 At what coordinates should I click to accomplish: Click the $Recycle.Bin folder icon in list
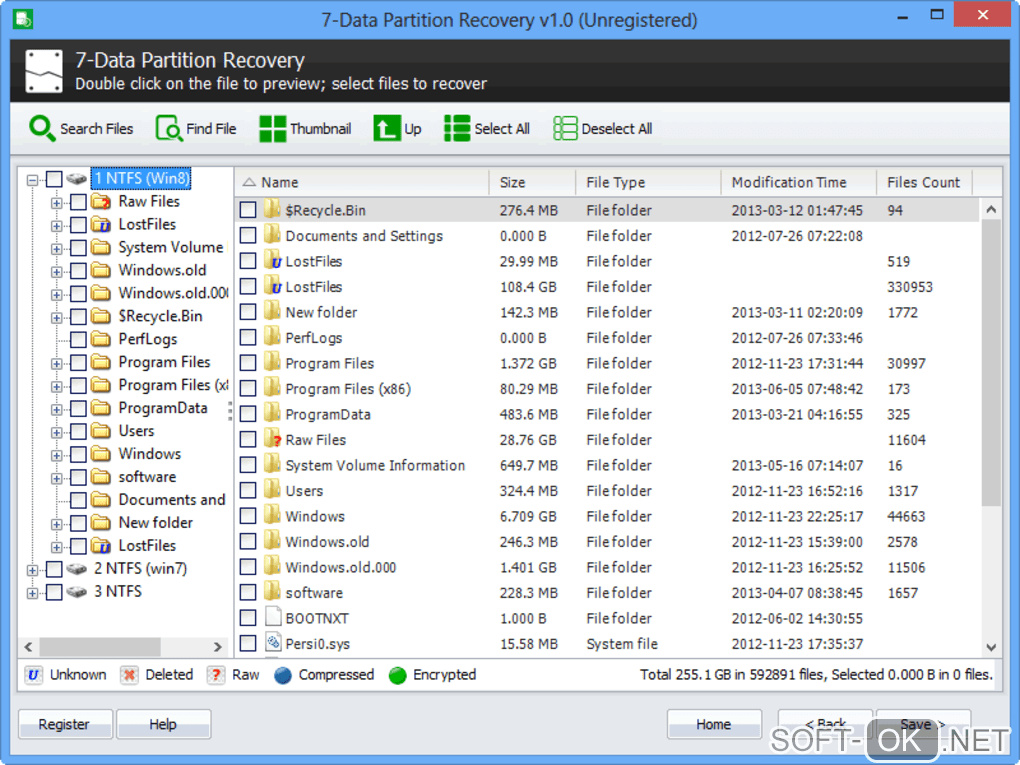272,209
